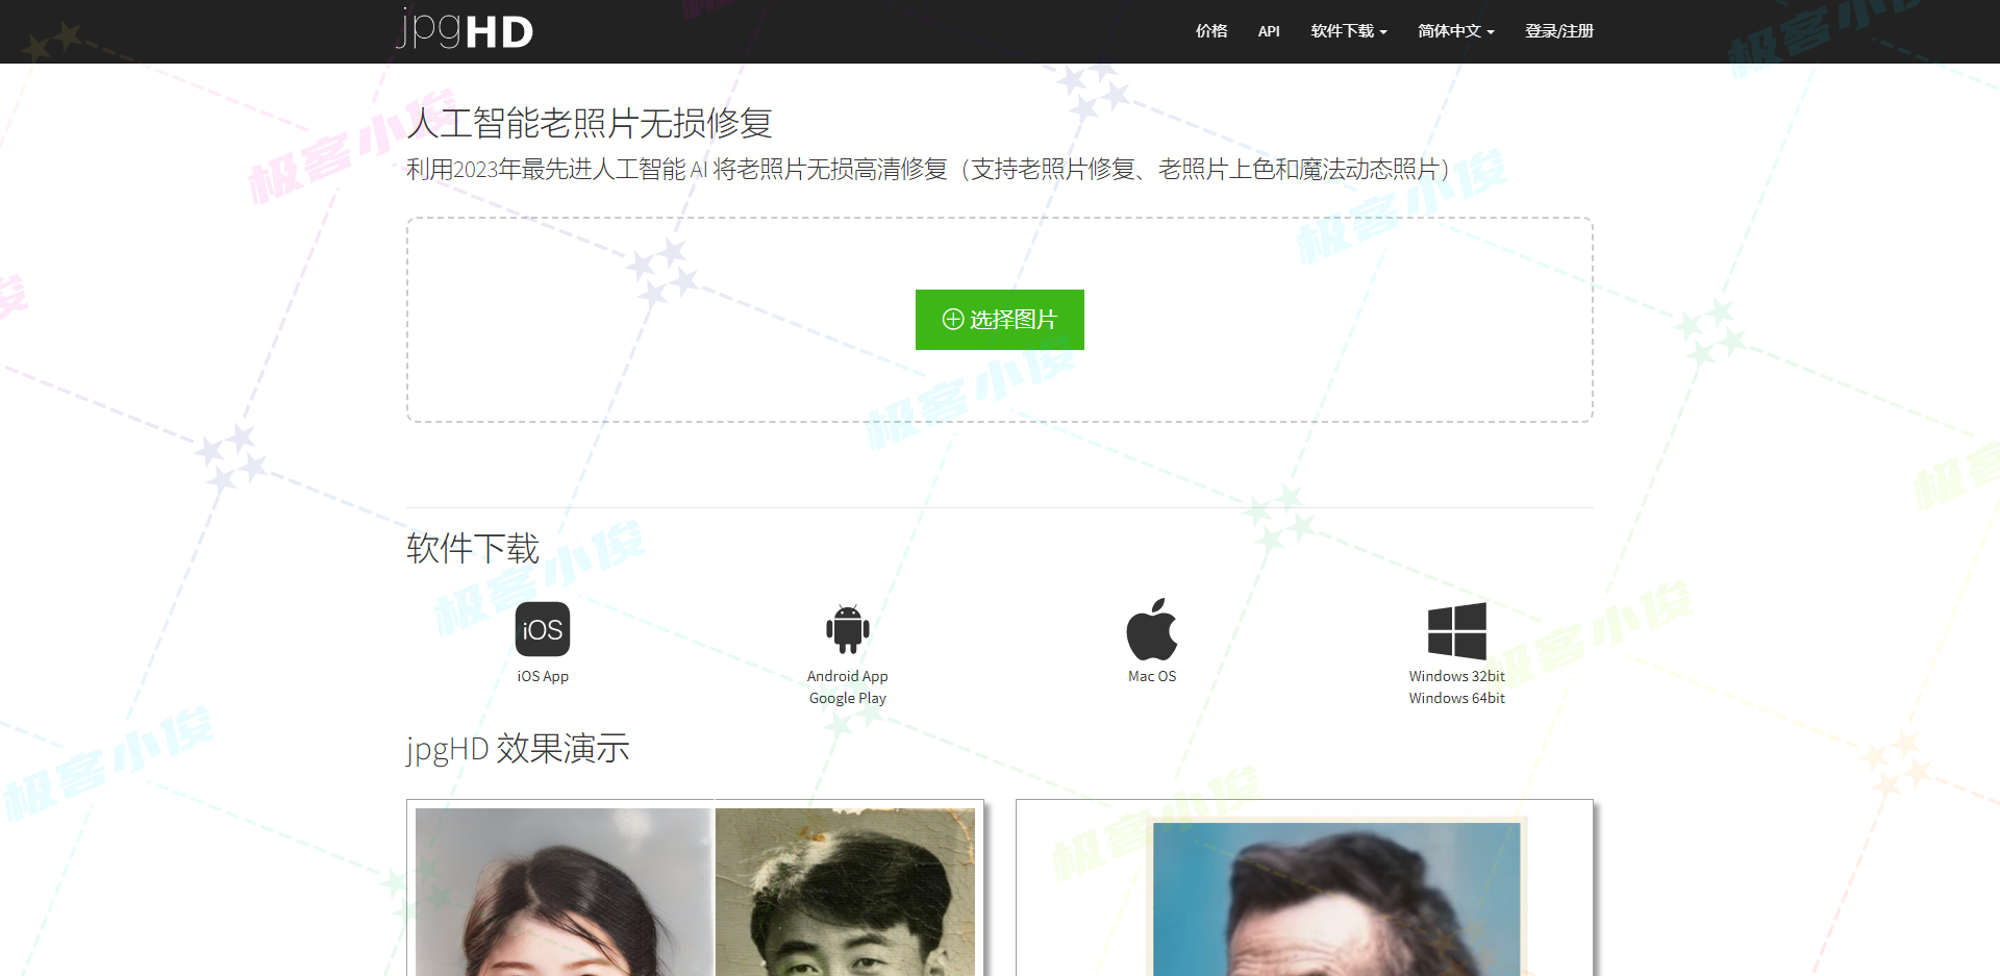This screenshot has height=976, width=2000.
Task: Expand the 简体中文 language dropdown
Action: (x=1456, y=31)
